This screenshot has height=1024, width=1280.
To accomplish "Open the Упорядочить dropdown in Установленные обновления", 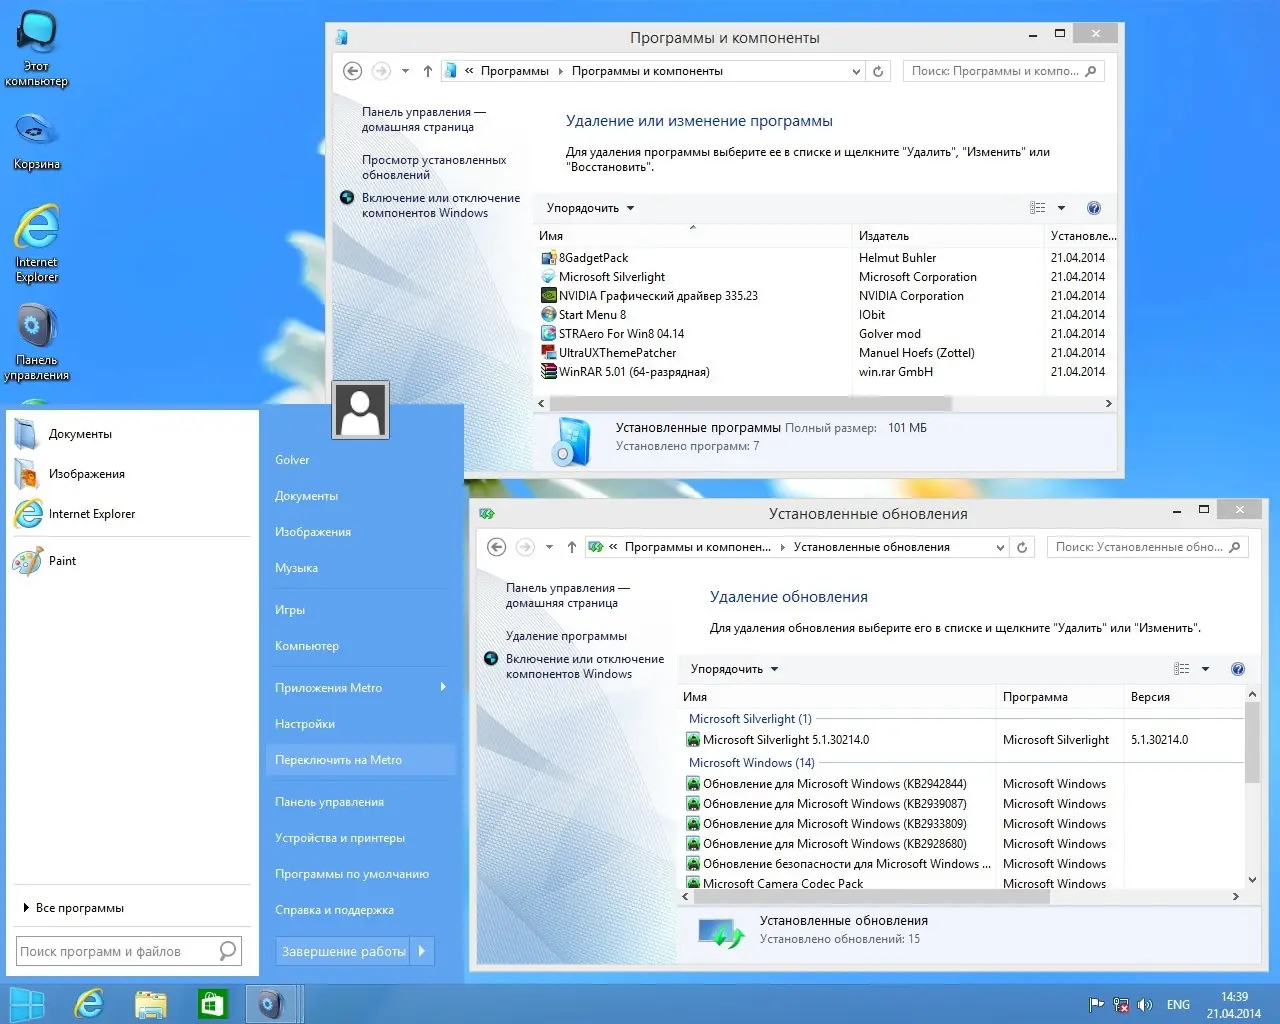I will (x=734, y=669).
